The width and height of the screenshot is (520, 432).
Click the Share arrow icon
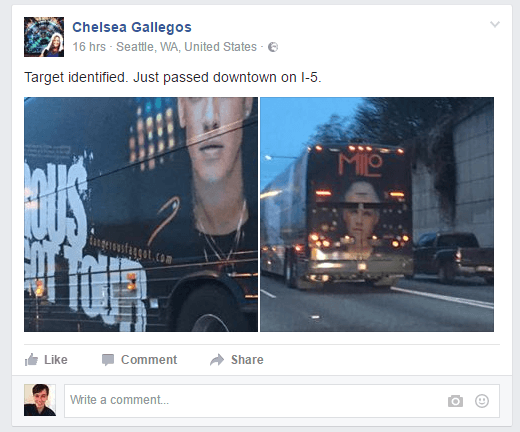click(x=217, y=360)
